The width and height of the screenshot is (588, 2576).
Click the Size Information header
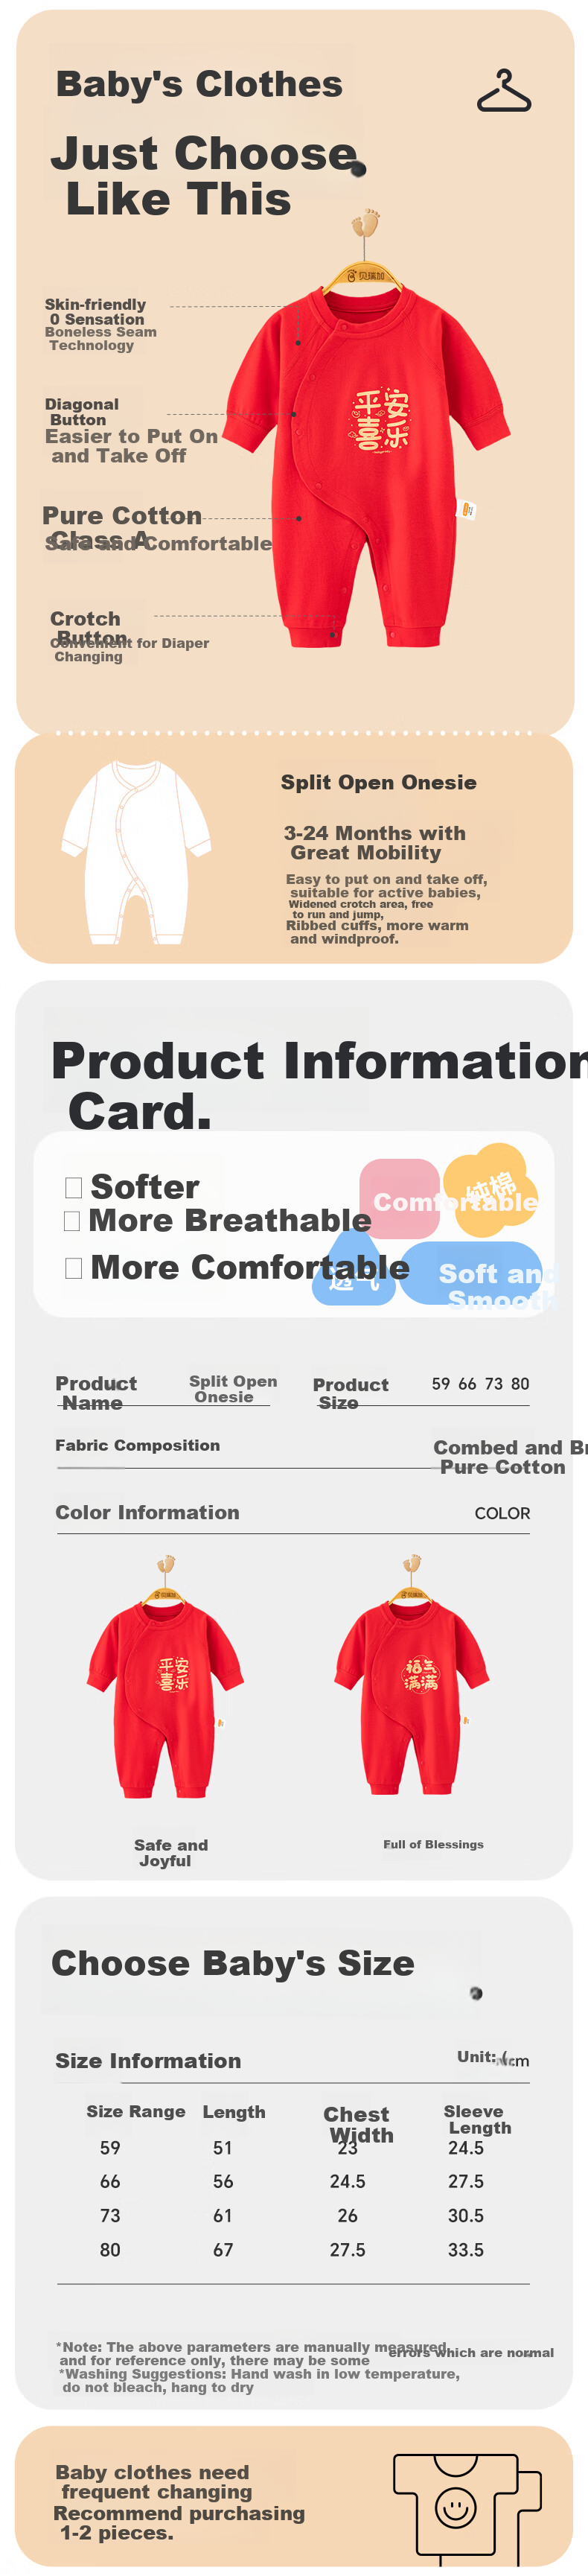point(148,2060)
